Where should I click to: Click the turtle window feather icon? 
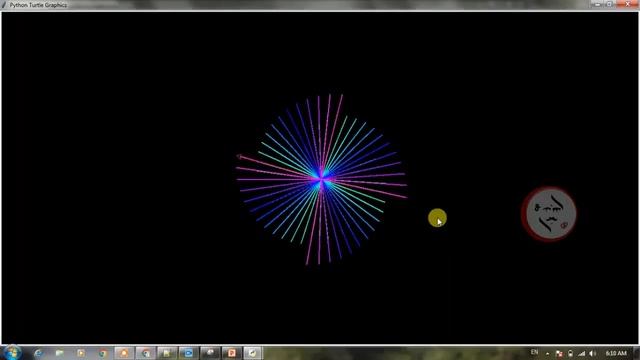(x=4, y=5)
